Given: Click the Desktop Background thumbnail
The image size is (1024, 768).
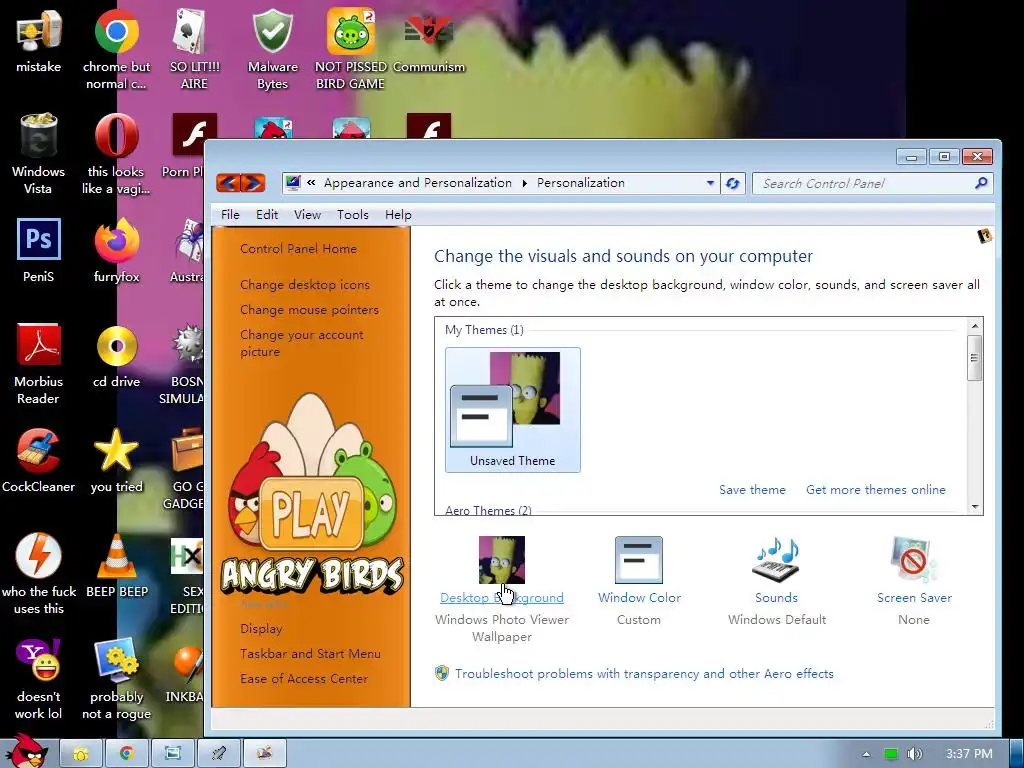Looking at the screenshot, I should tap(502, 560).
